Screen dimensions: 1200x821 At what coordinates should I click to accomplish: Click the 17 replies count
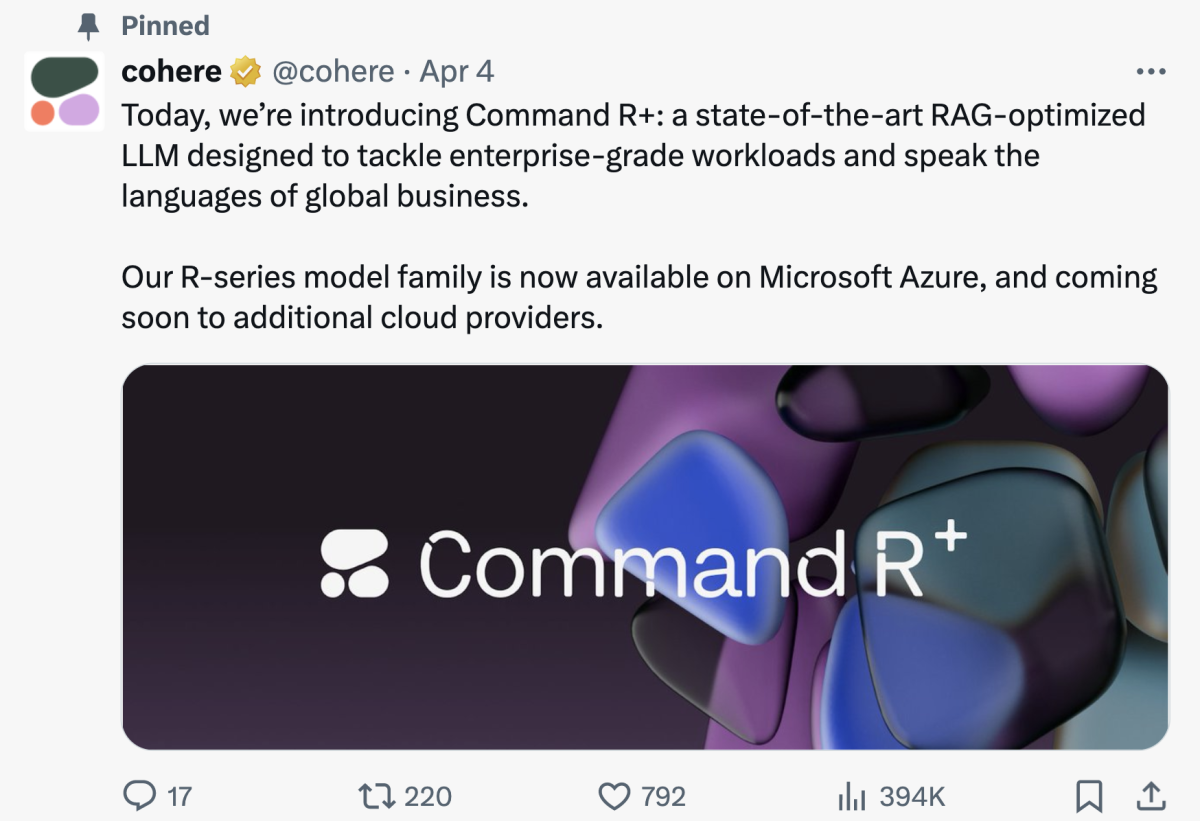click(x=179, y=796)
